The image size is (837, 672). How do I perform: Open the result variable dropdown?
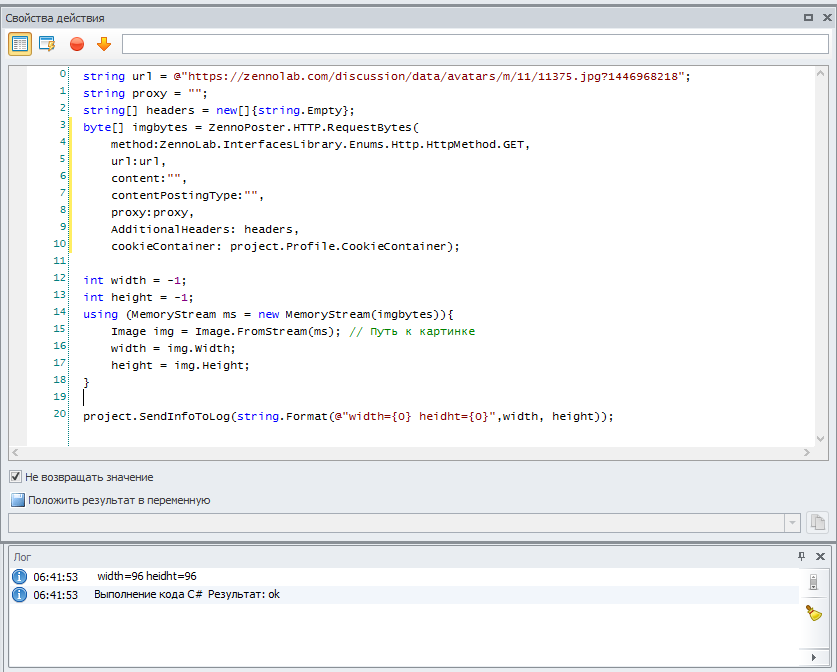click(793, 522)
